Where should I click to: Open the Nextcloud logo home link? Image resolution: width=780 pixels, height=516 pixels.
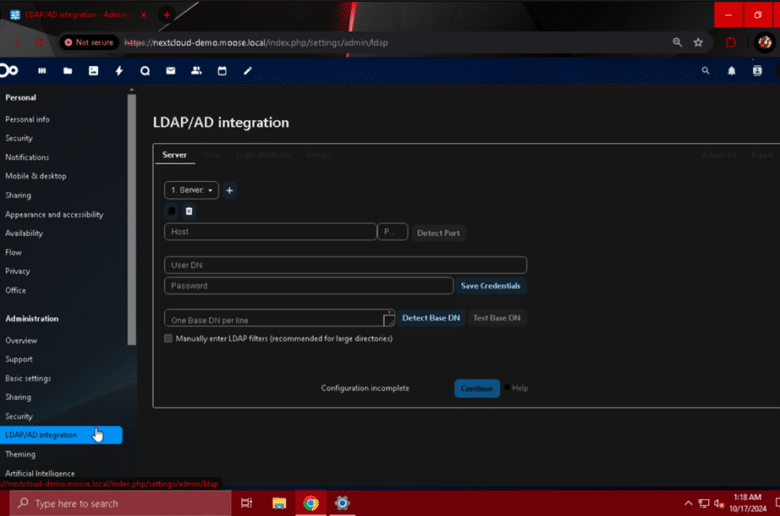(9, 71)
